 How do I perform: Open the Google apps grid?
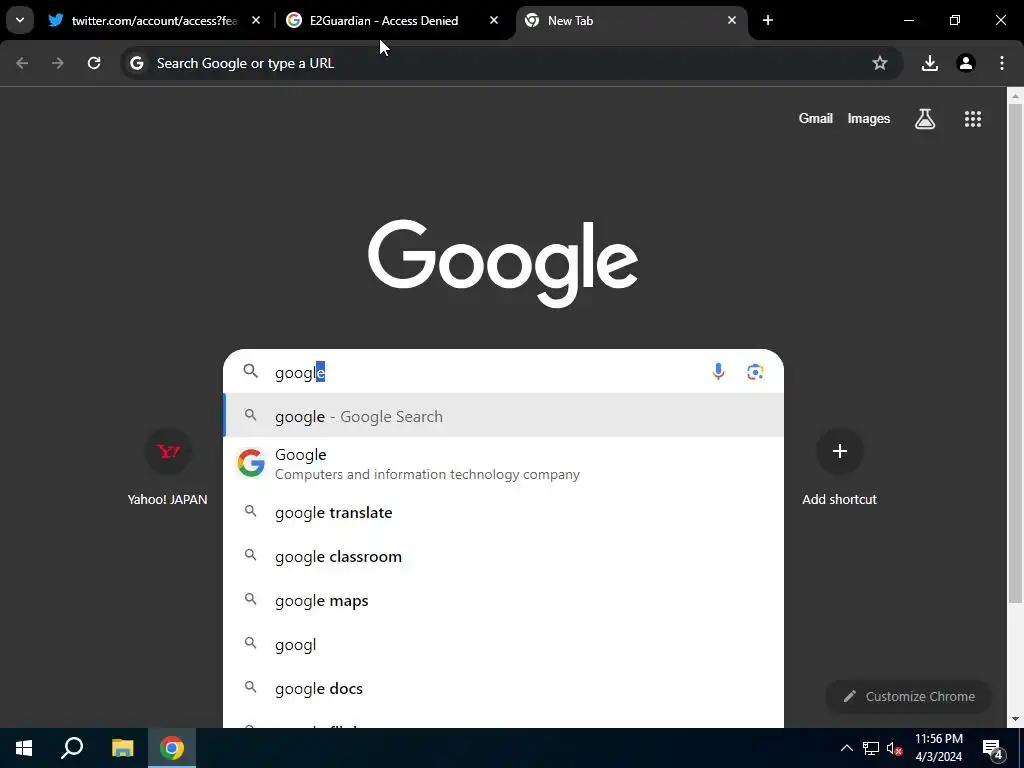pyautogui.click(x=973, y=118)
